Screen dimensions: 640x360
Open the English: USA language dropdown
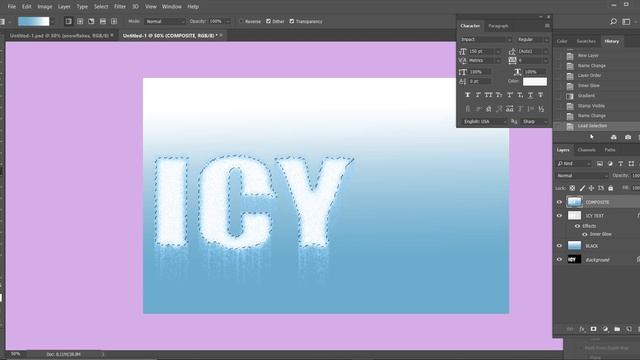pos(484,122)
